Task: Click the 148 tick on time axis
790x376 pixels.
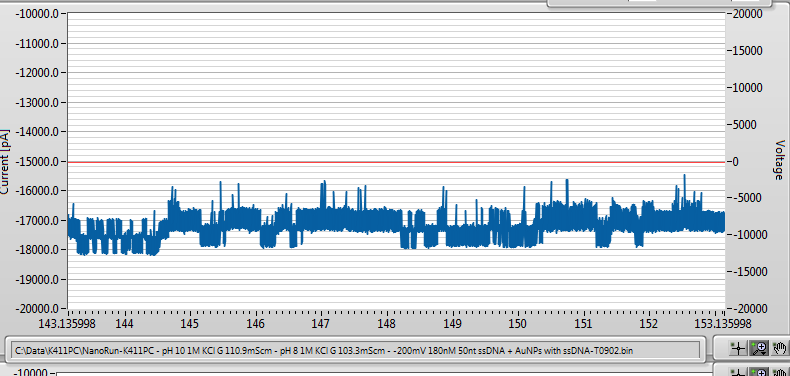Action: tap(387, 324)
